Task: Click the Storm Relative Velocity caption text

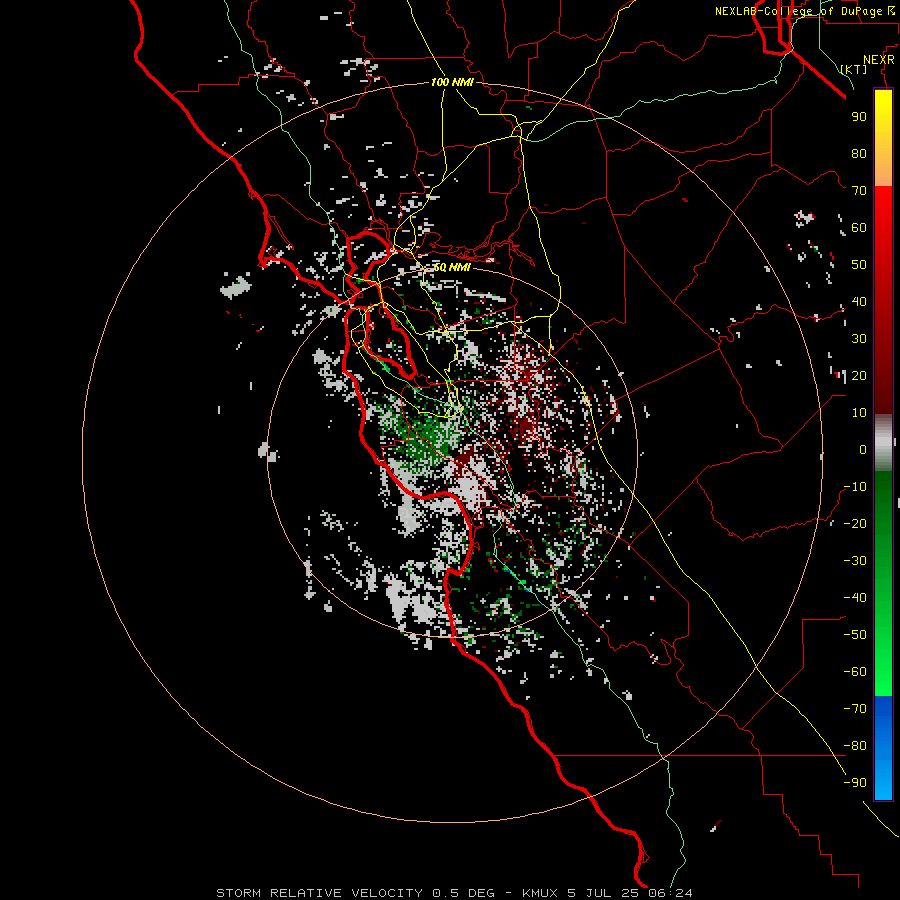Action: pos(454,893)
